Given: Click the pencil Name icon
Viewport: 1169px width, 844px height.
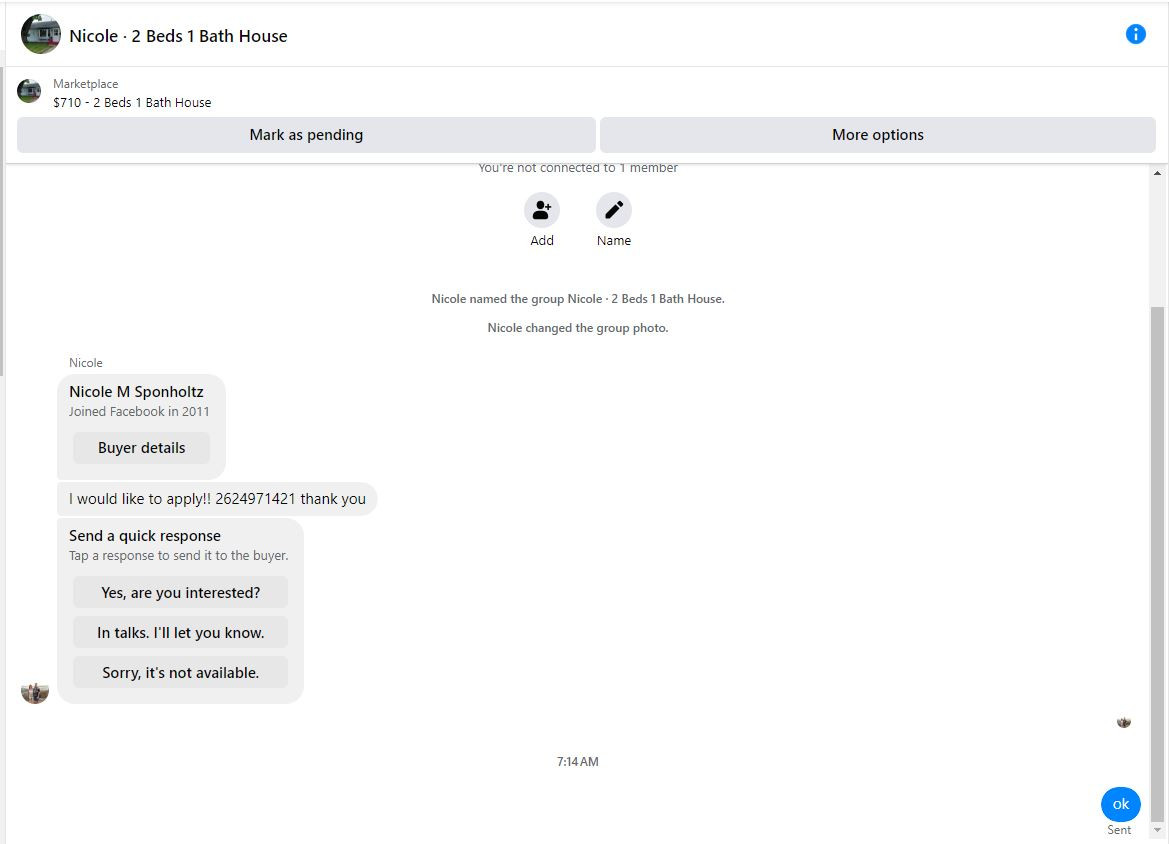Looking at the screenshot, I should pyautogui.click(x=614, y=210).
